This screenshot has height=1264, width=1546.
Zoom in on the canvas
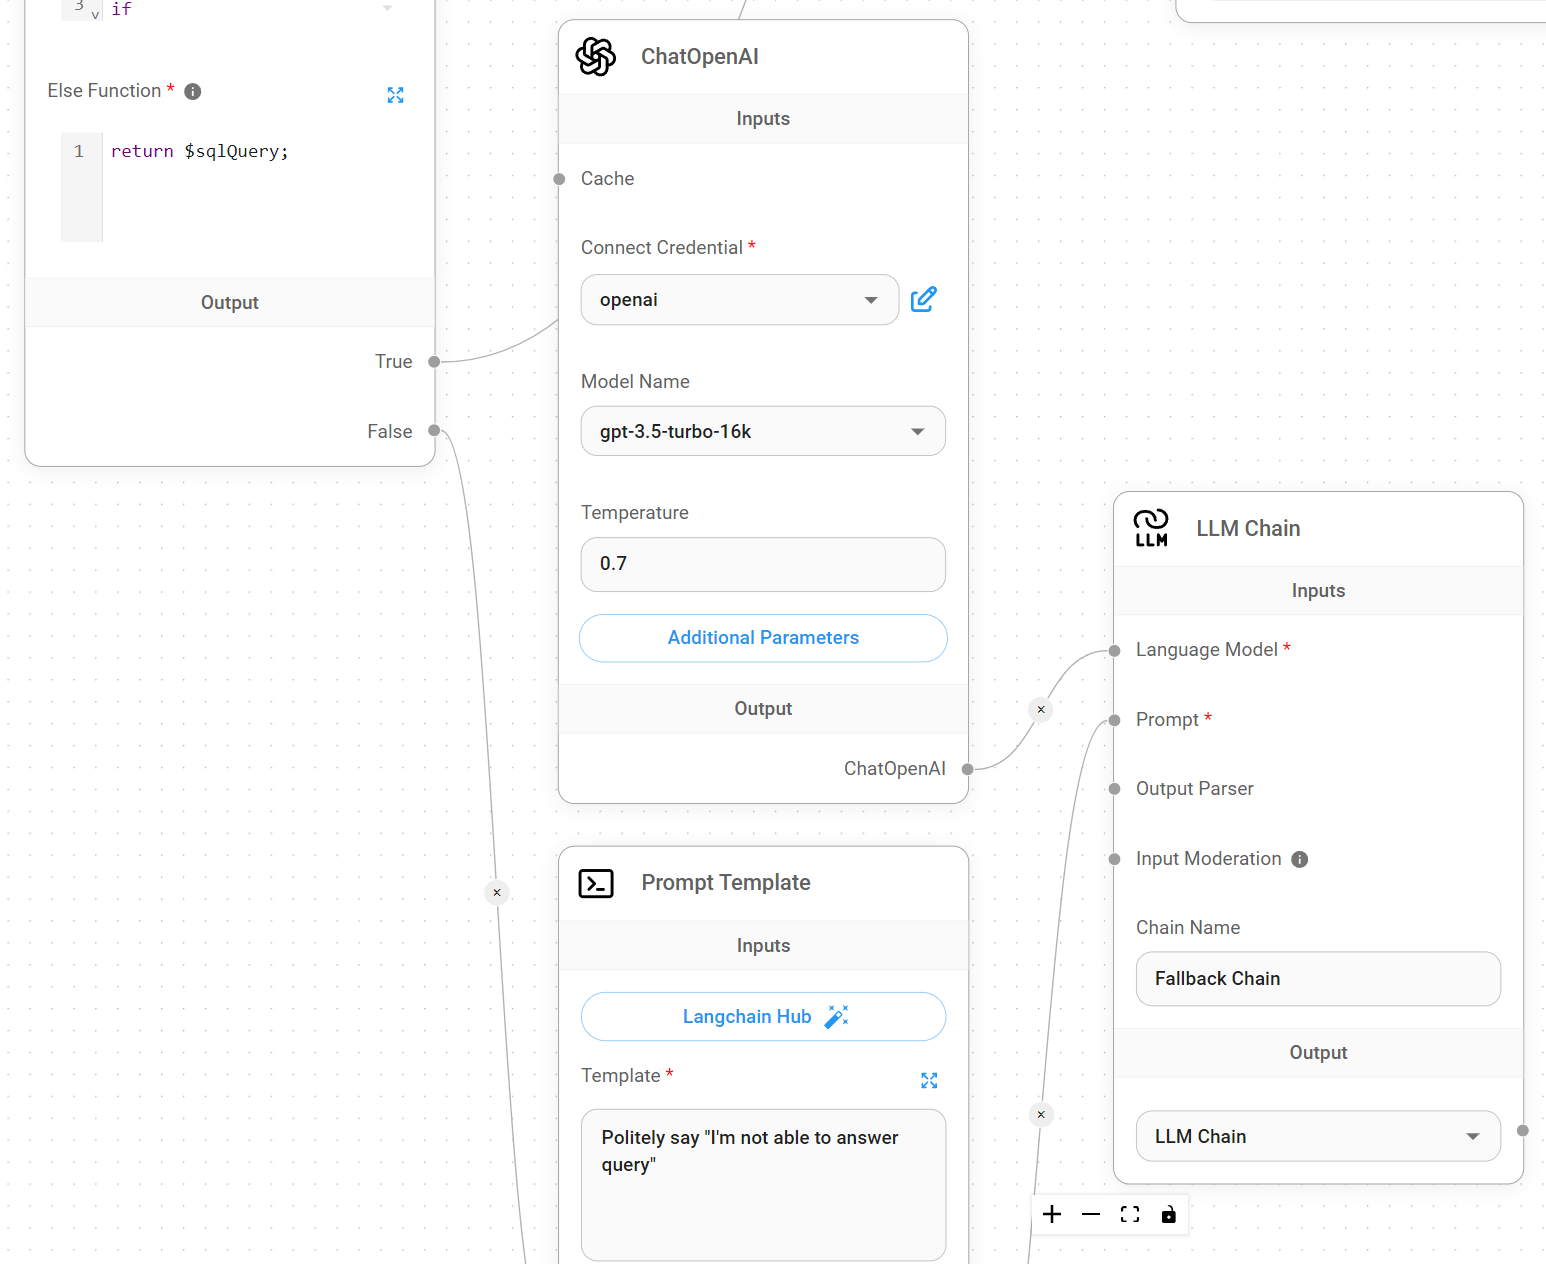(1052, 1214)
